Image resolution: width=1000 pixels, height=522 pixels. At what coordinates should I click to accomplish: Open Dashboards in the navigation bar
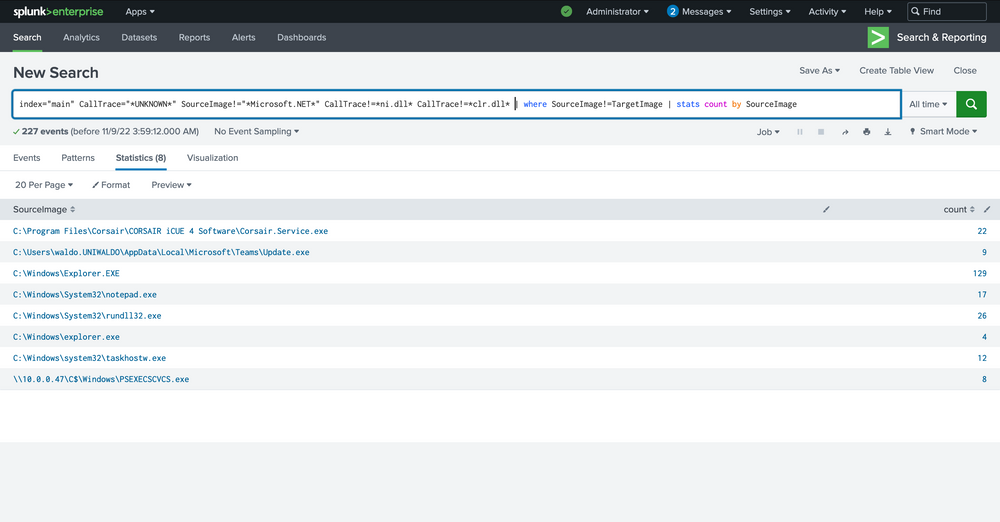coord(301,37)
